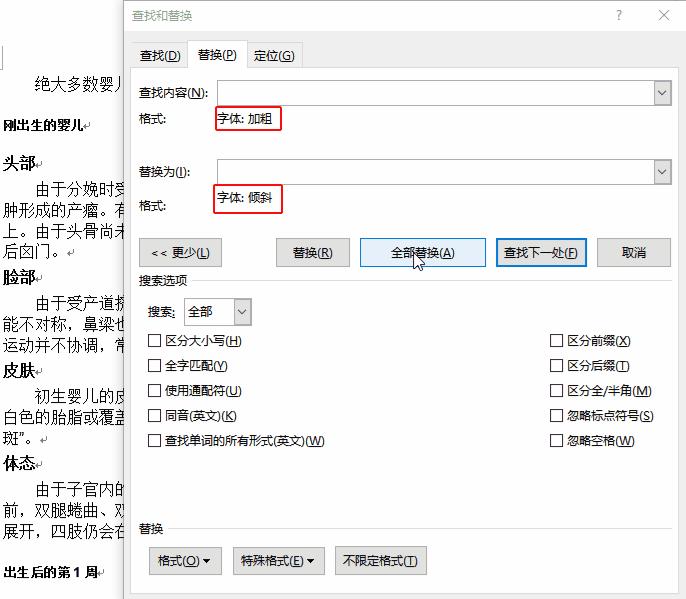Enable the 忽略空格(W) checkbox
Image resolution: width=686 pixels, height=599 pixels.
point(556,440)
